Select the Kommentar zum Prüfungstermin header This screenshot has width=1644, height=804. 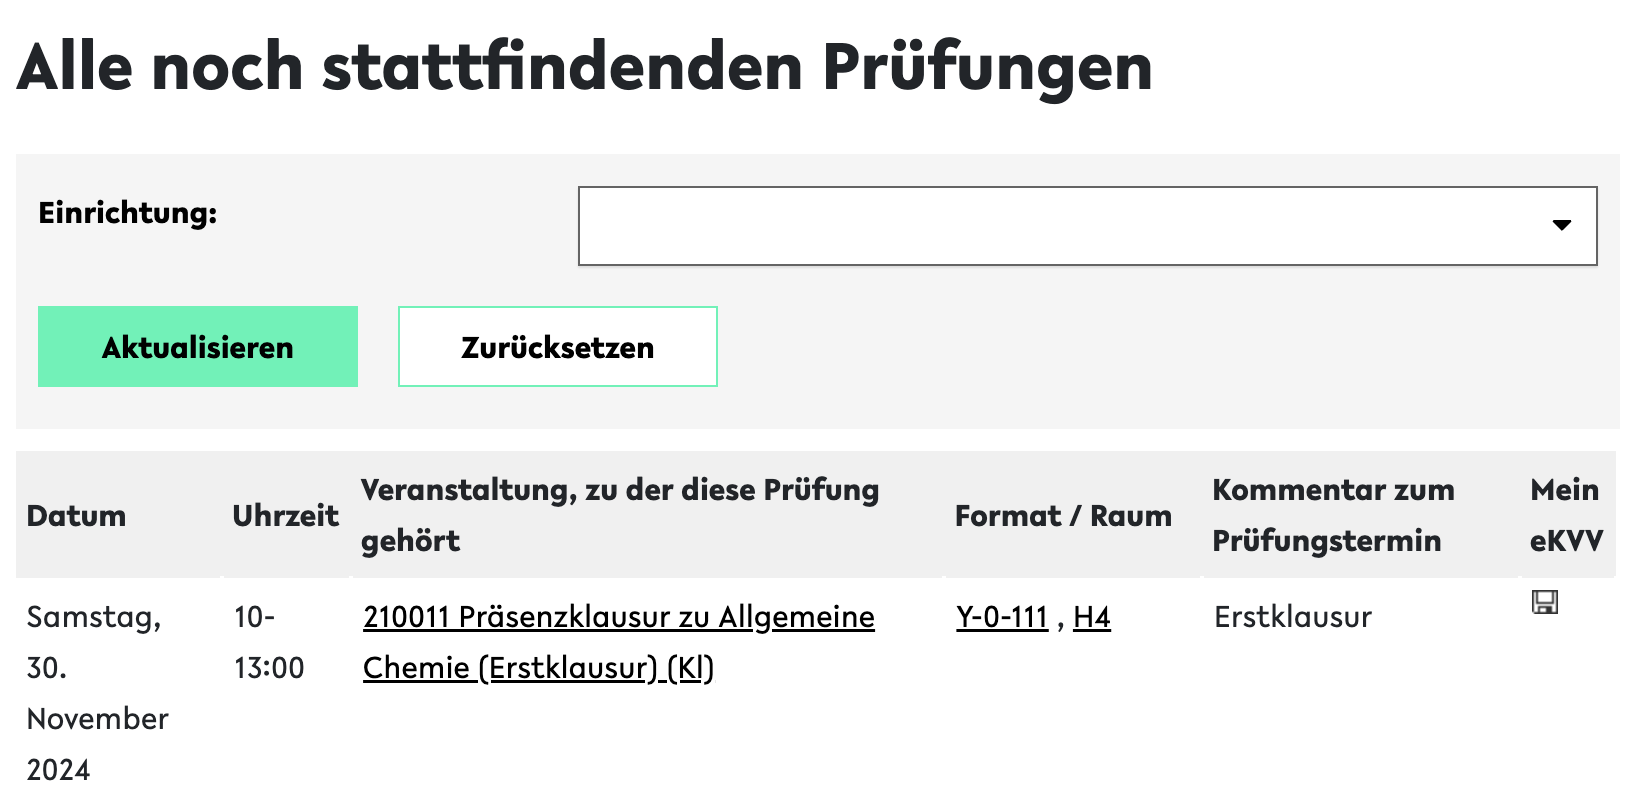tap(1333, 515)
